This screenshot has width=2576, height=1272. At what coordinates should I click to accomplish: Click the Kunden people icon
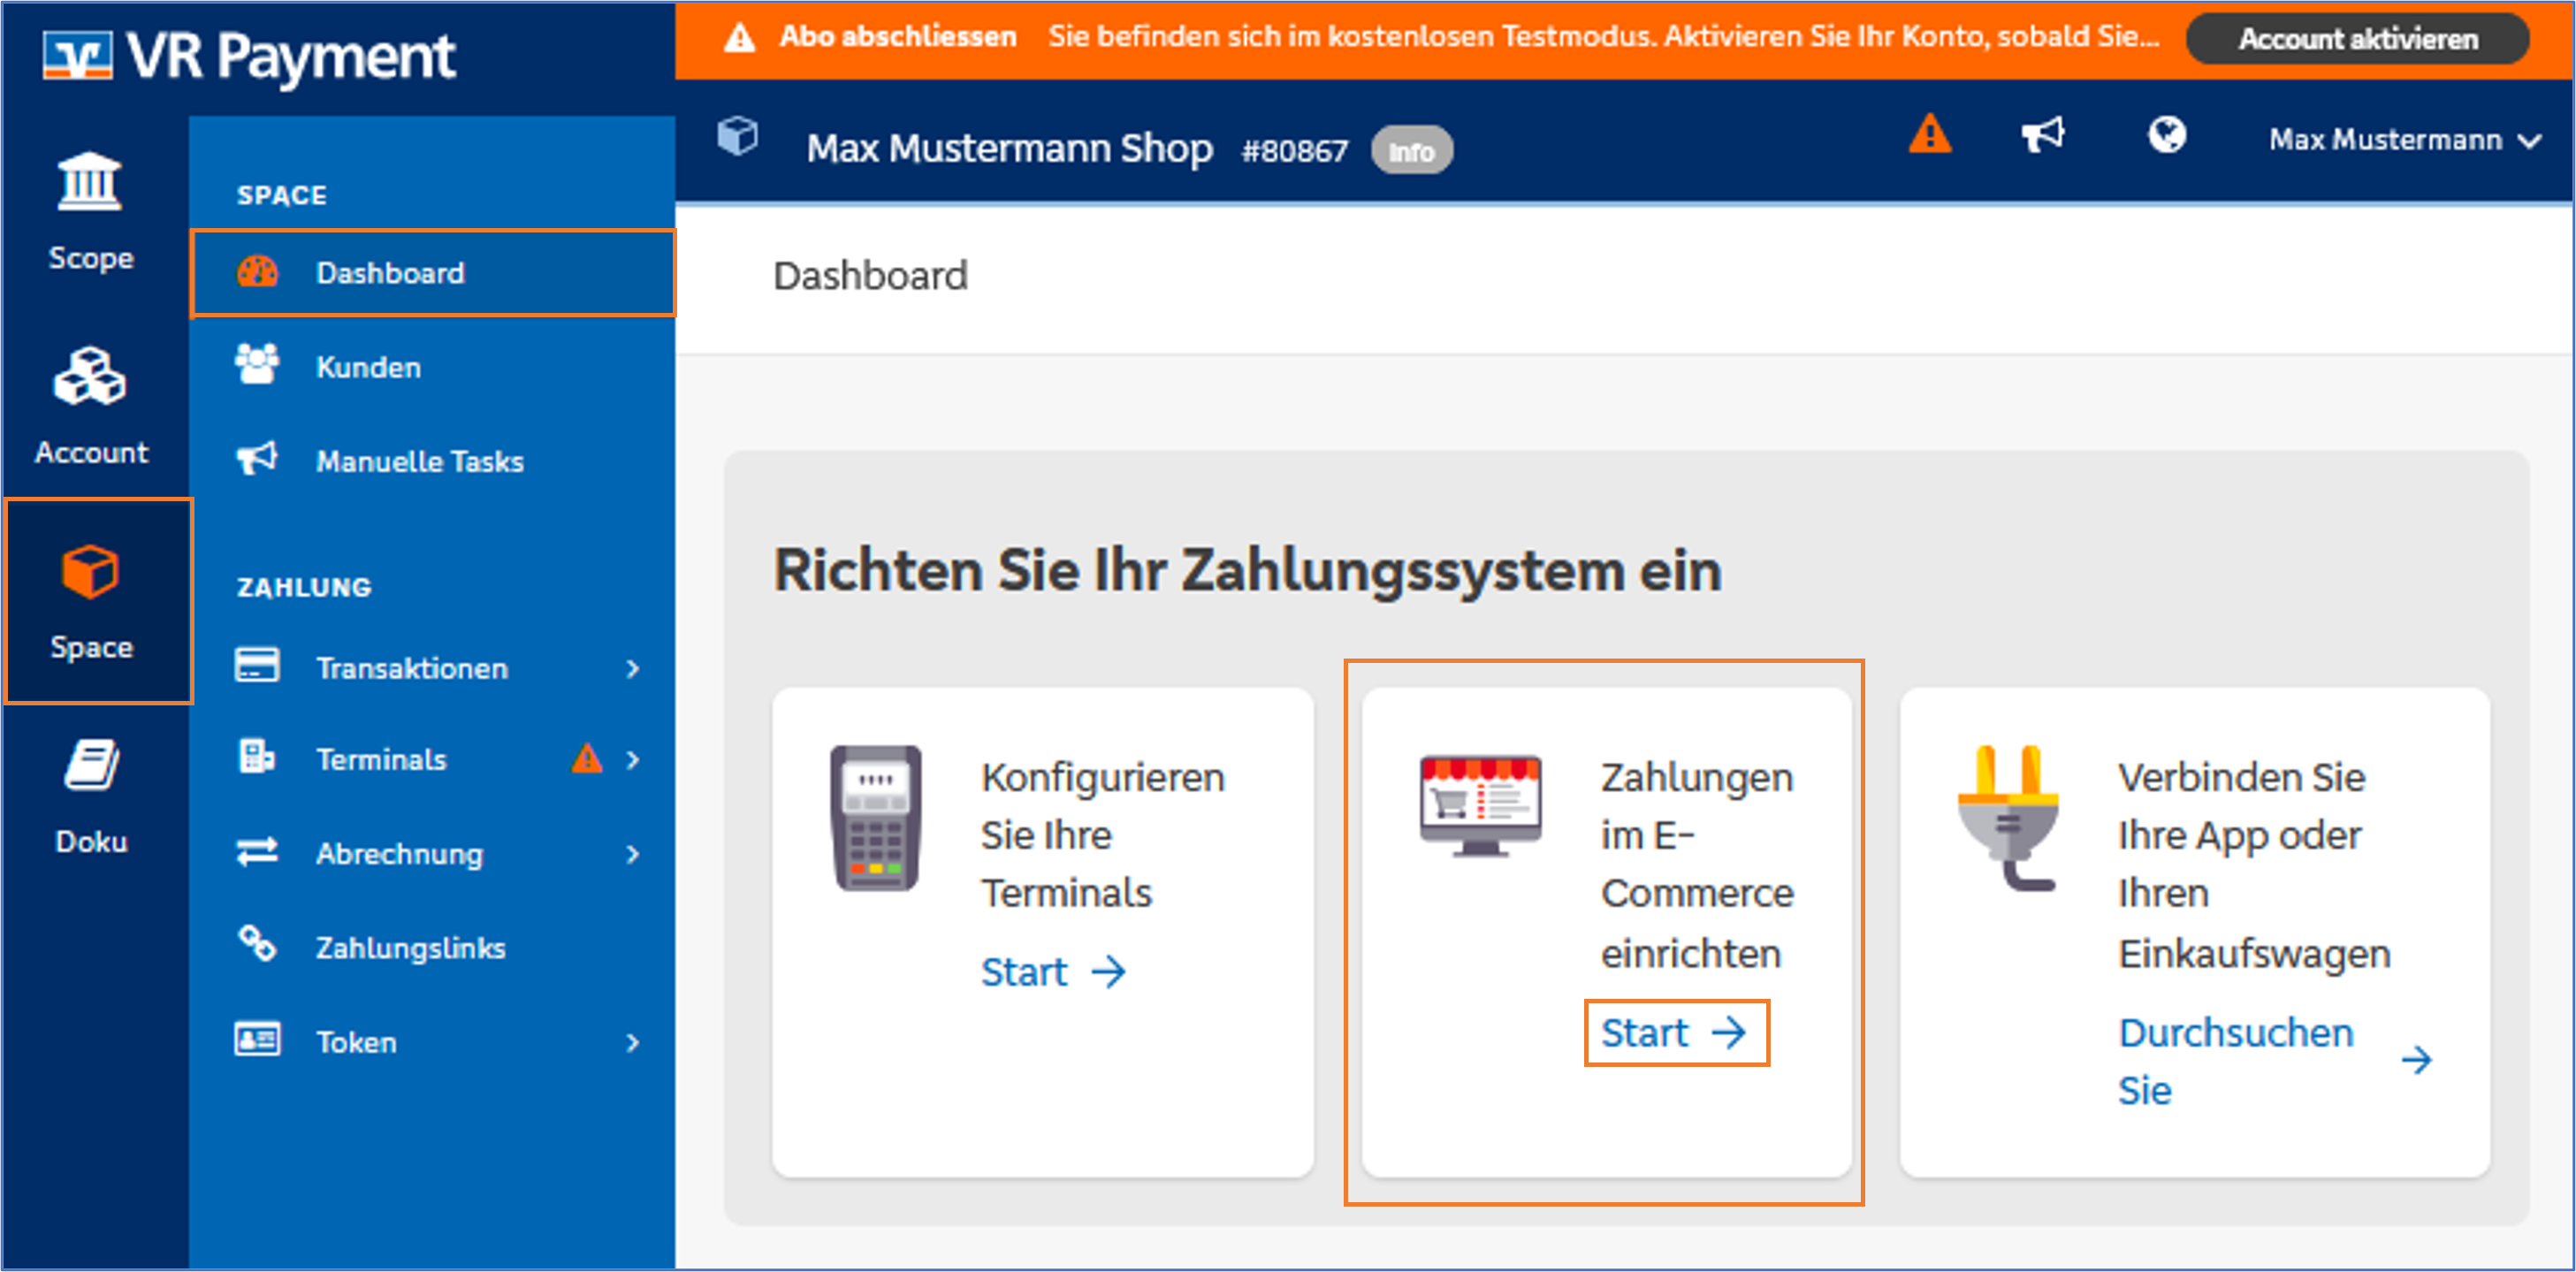tap(257, 365)
